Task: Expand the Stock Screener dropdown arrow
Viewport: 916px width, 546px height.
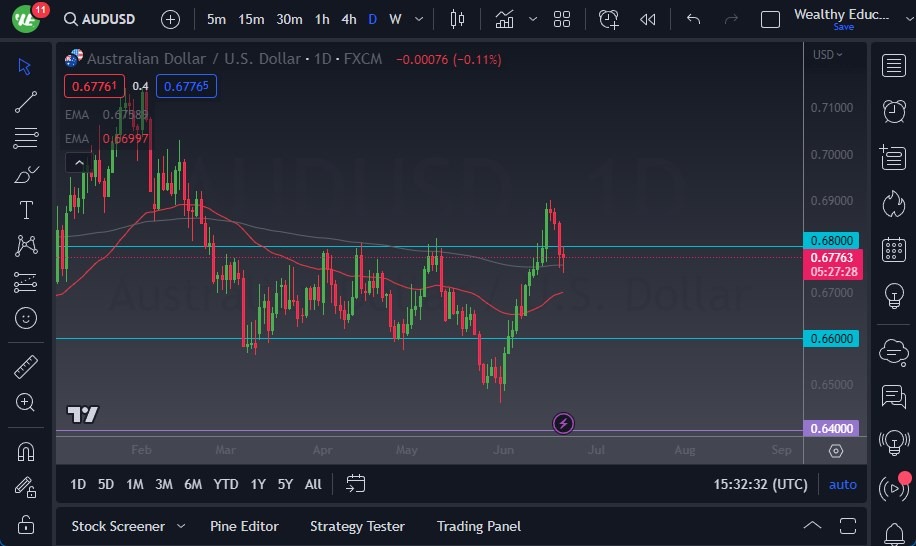Action: (x=181, y=526)
